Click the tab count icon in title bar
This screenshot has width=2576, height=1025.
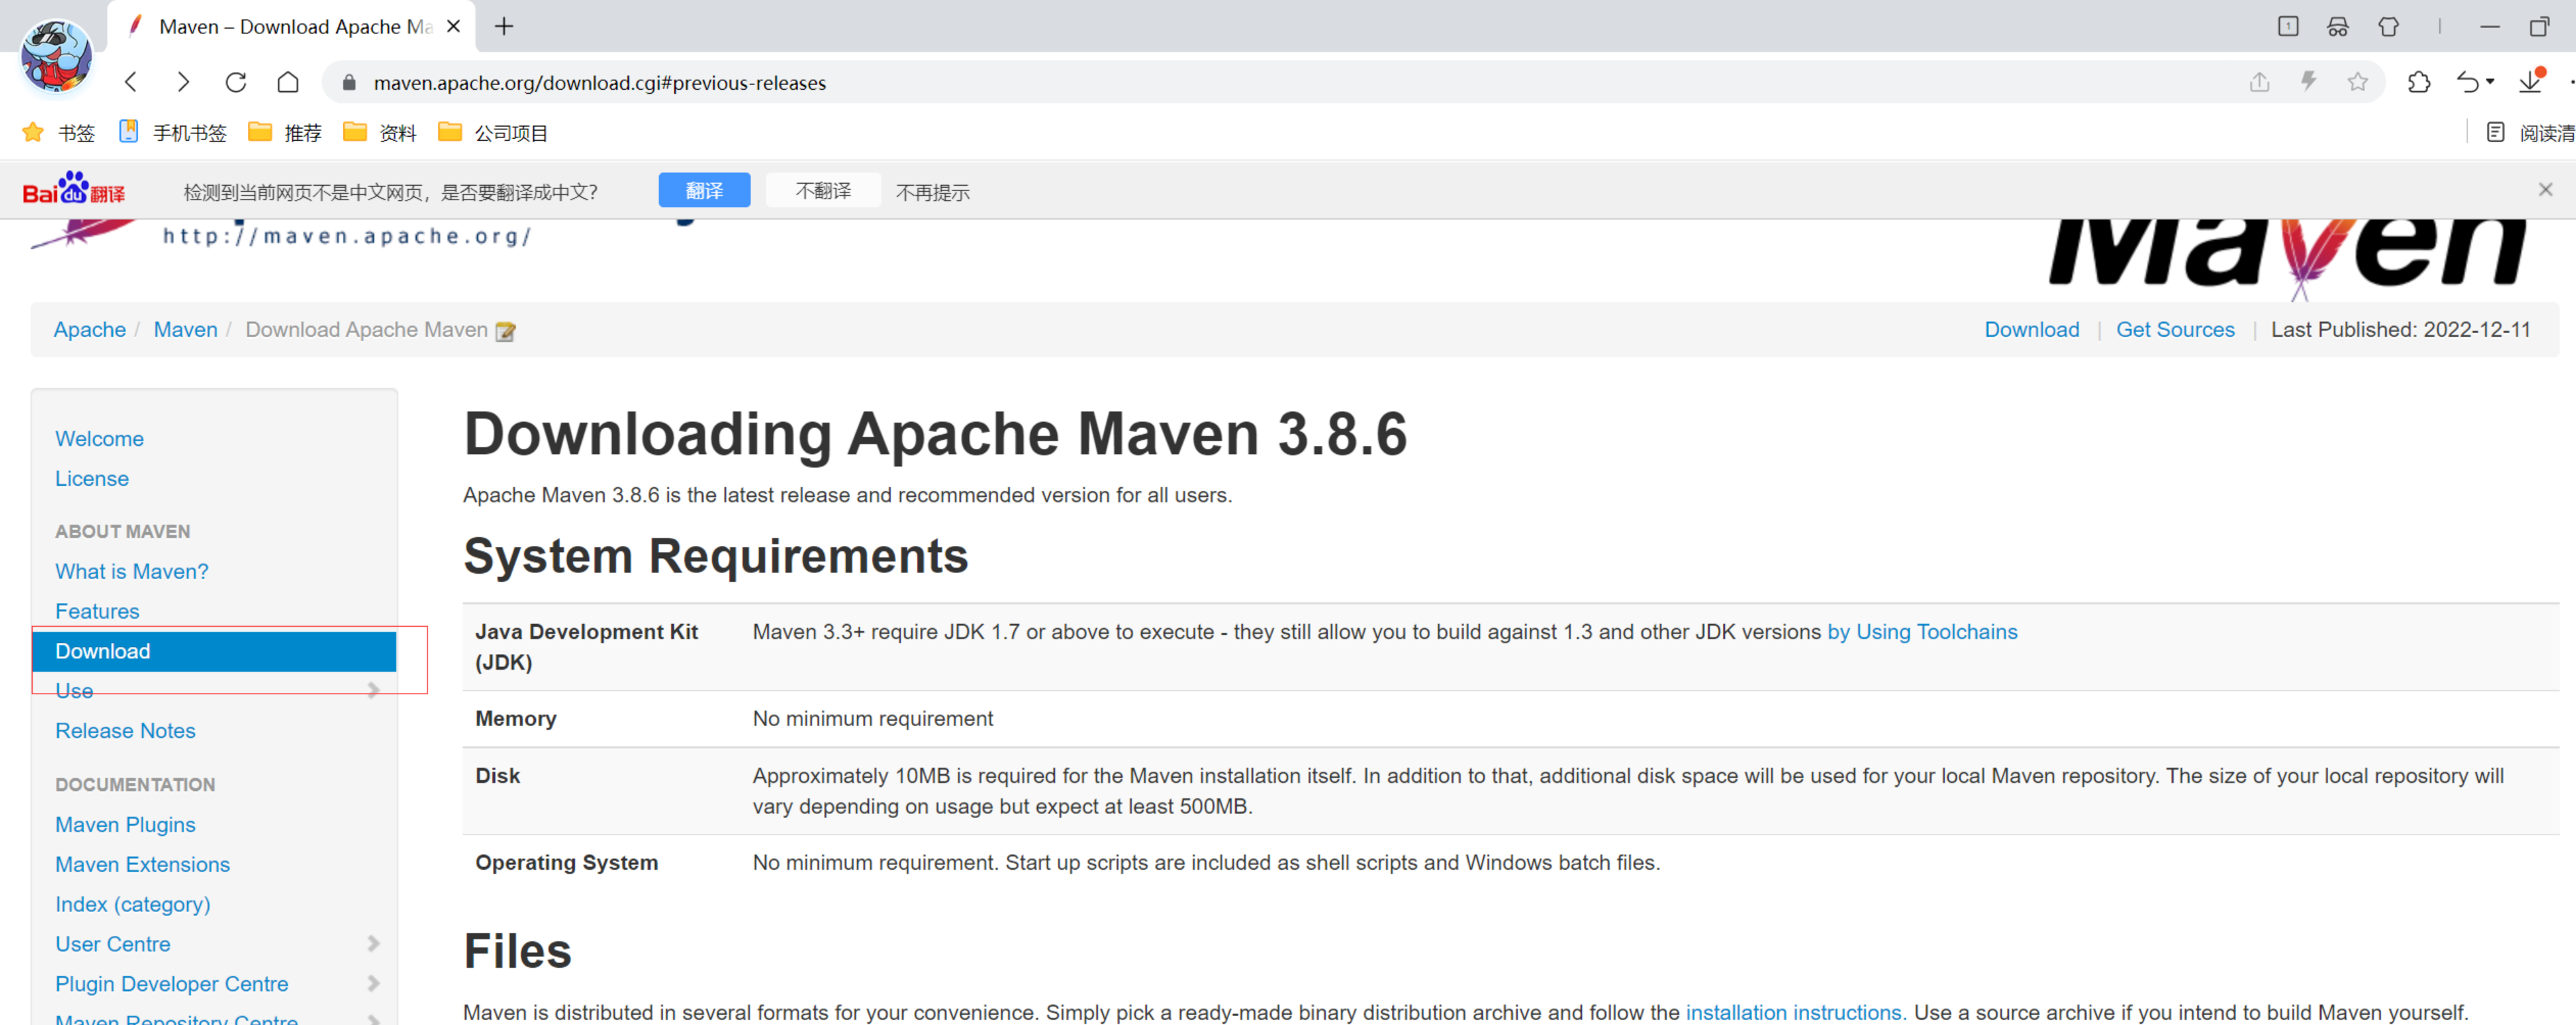(x=2288, y=26)
